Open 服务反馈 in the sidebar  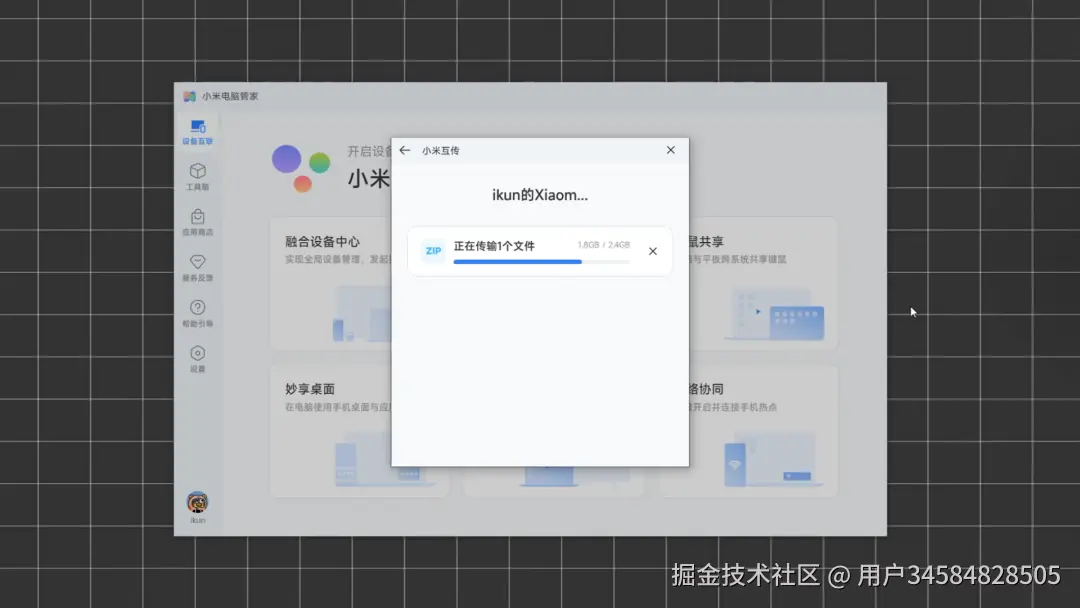tap(198, 268)
